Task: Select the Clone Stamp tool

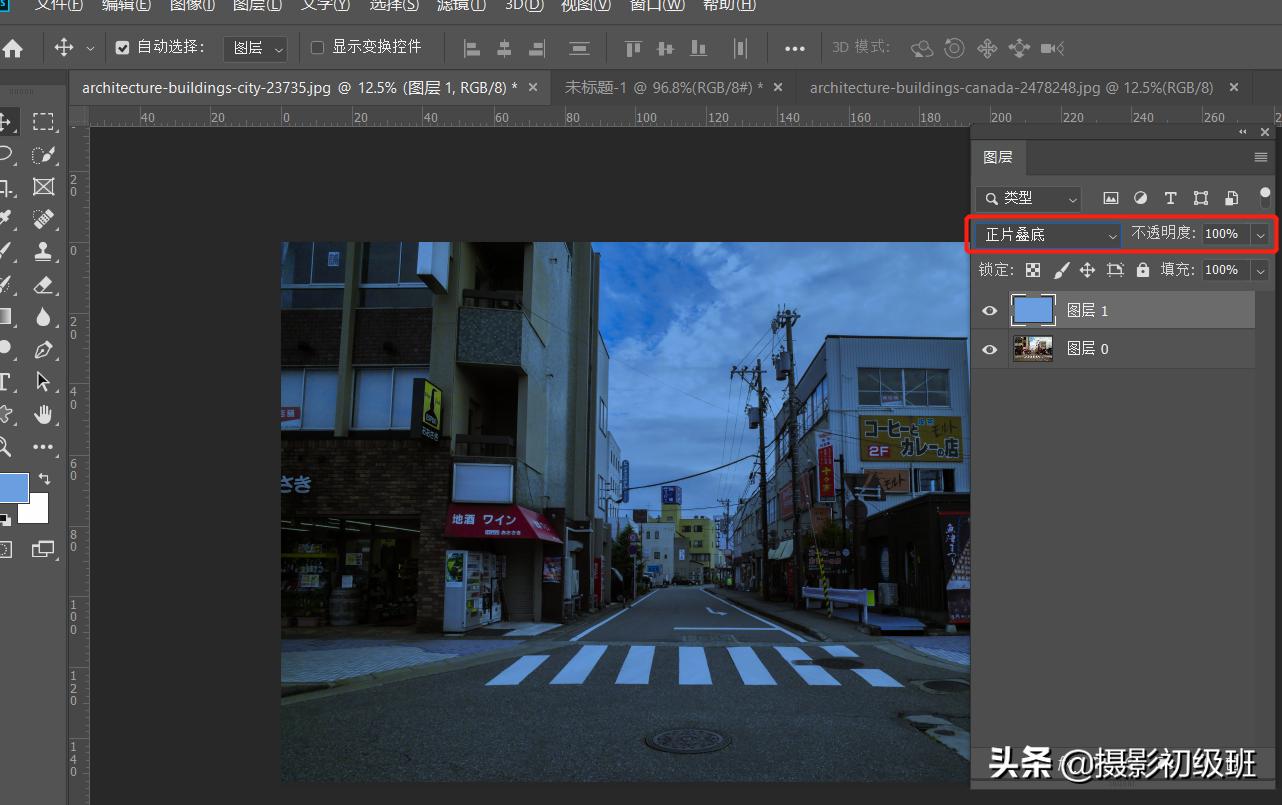Action: [x=43, y=251]
